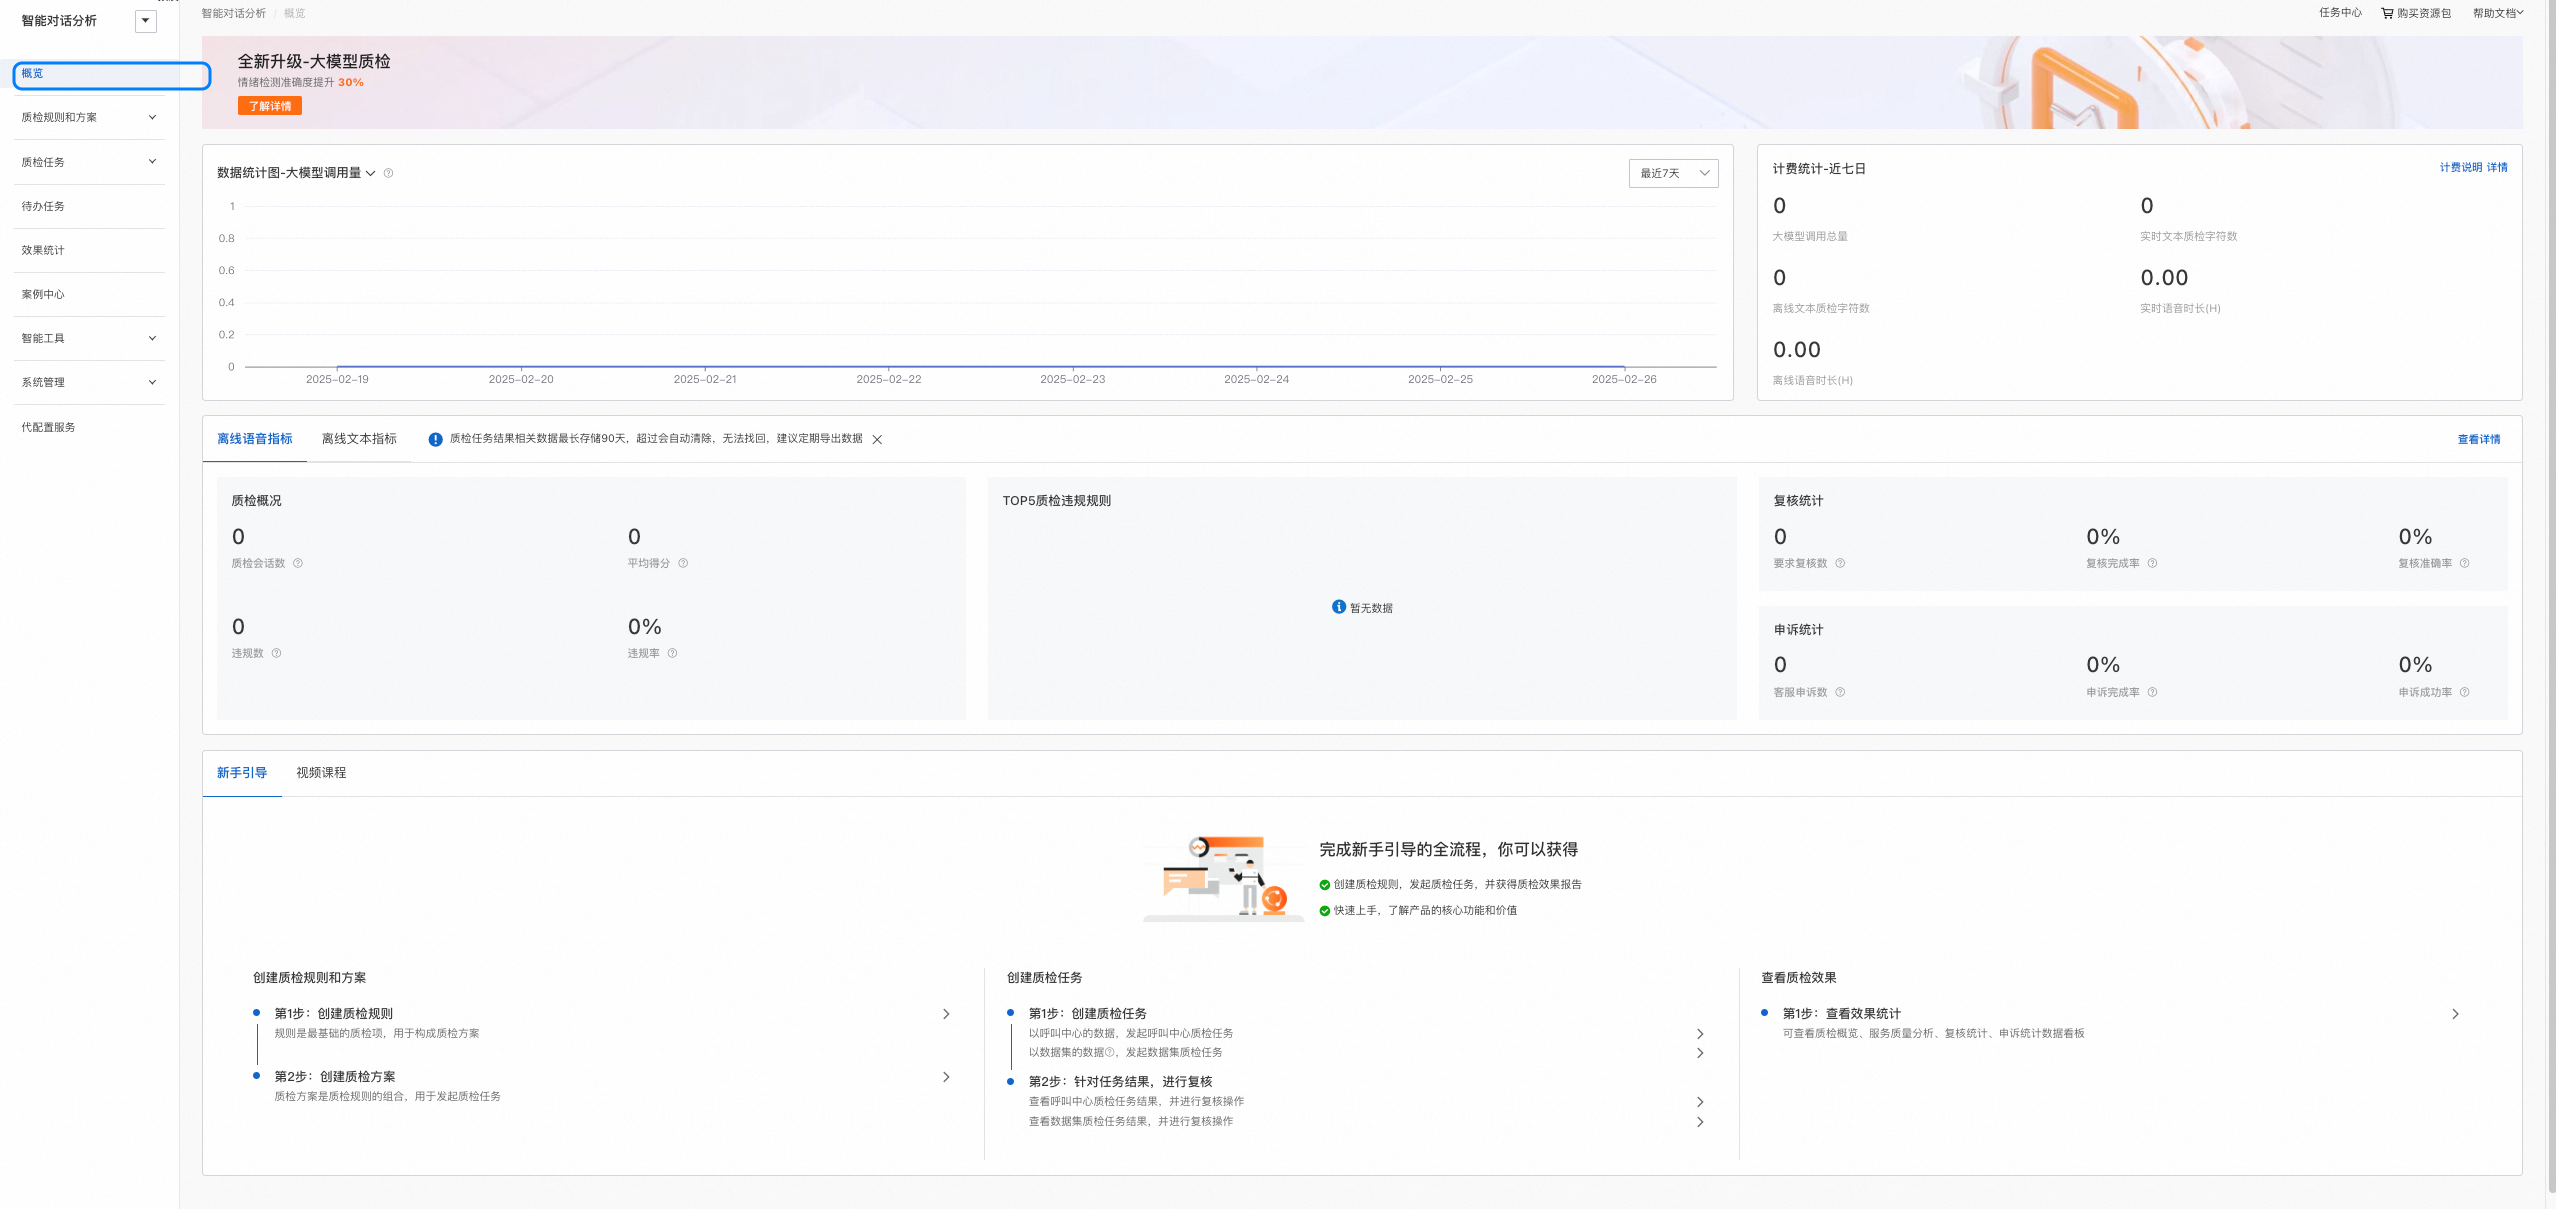
Task: Dismiss the 90-day storage notice
Action: coord(877,439)
